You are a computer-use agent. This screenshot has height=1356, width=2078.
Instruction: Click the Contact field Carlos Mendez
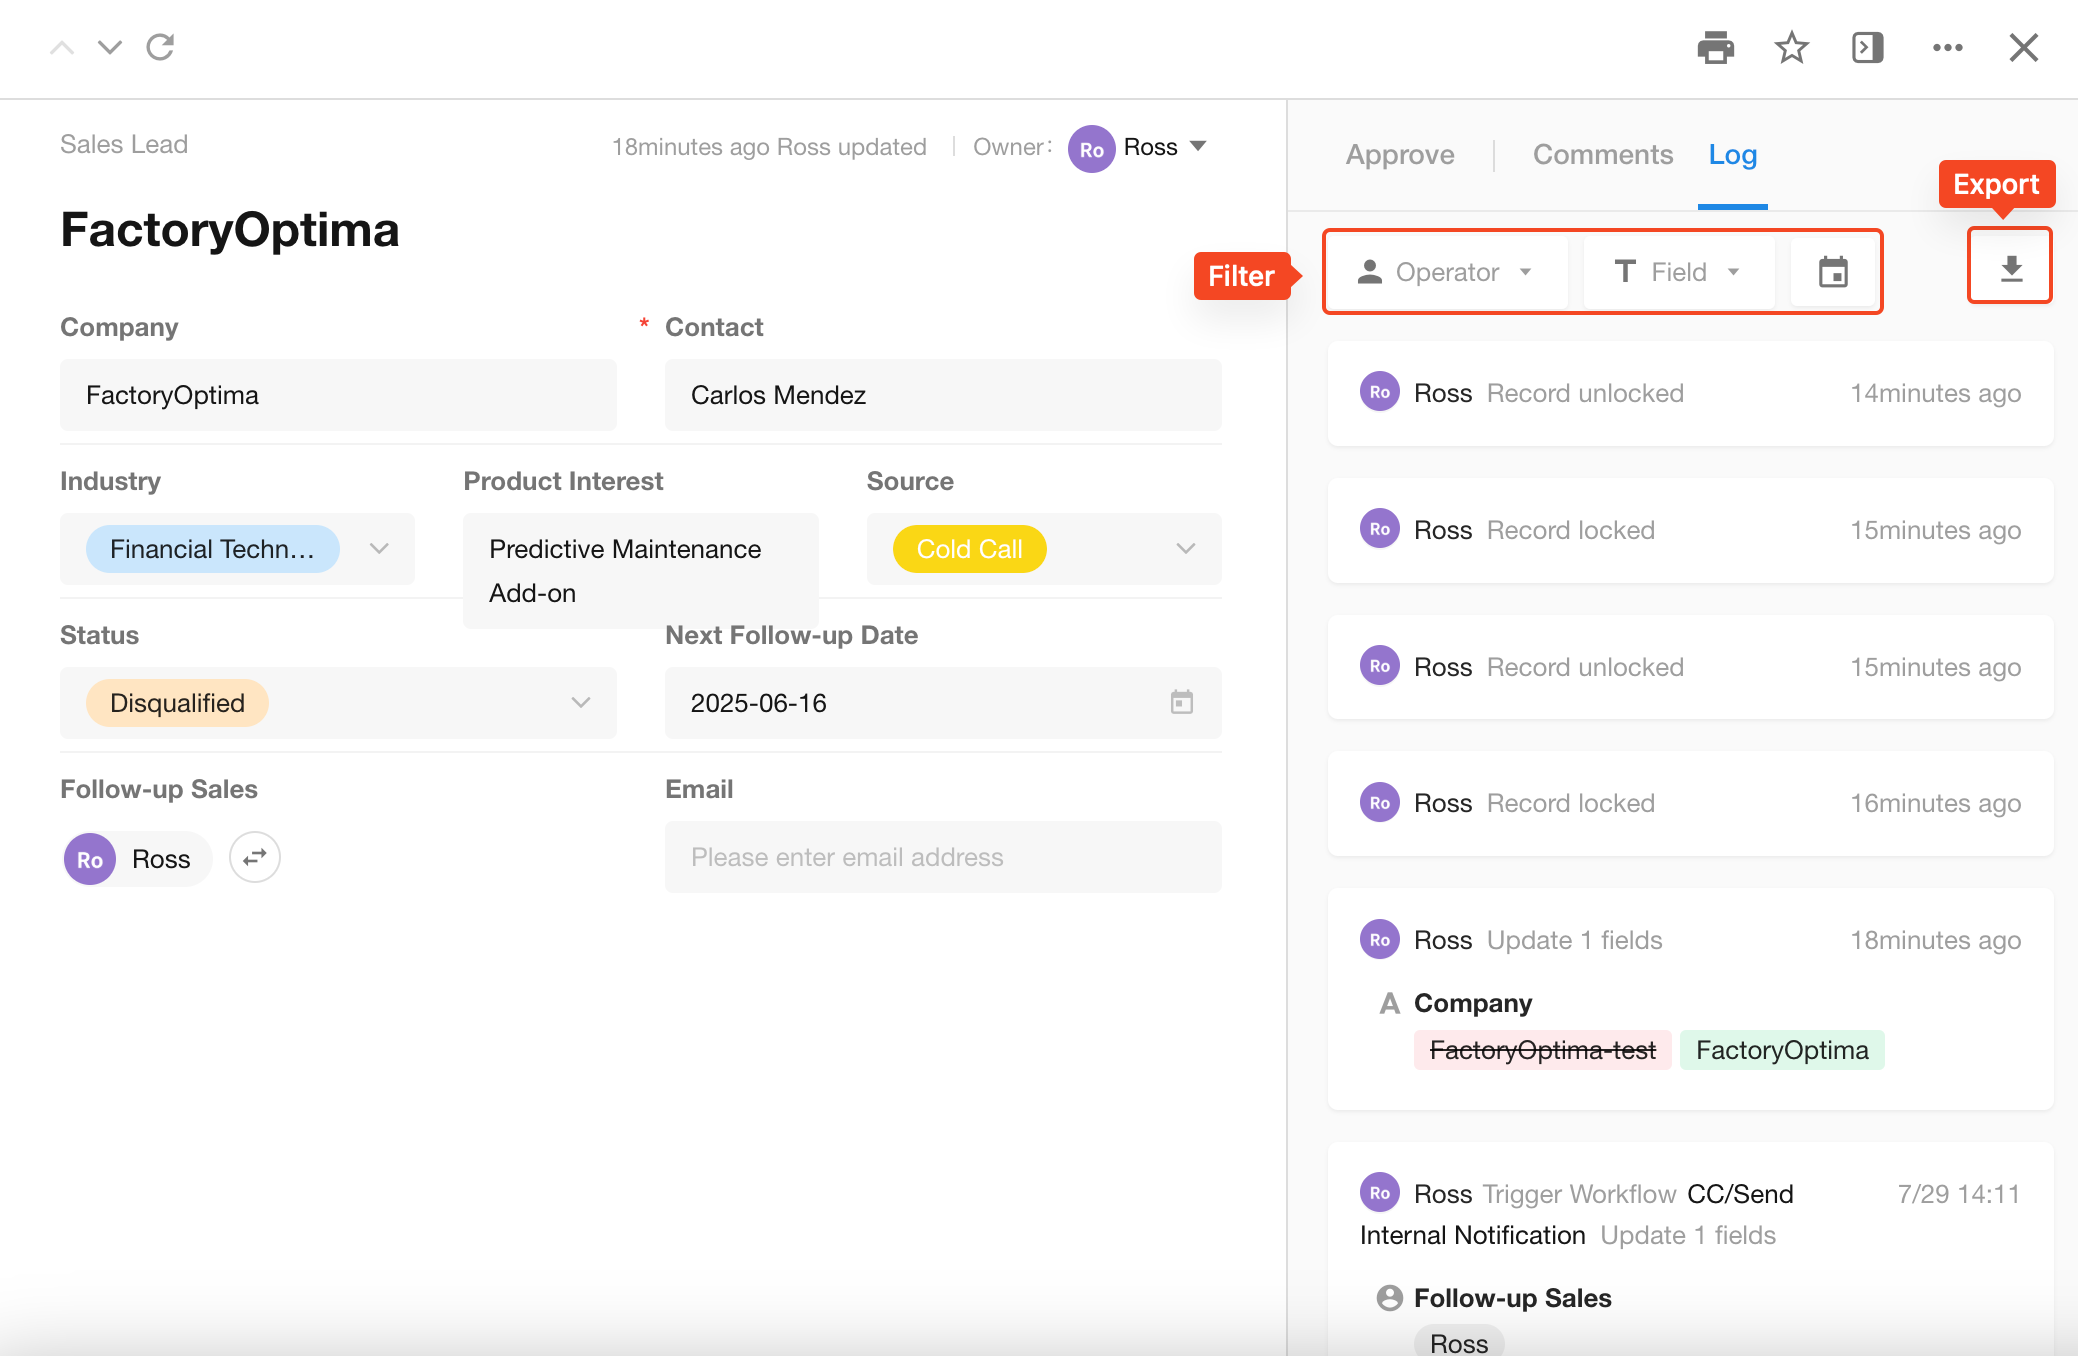pyautogui.click(x=942, y=395)
